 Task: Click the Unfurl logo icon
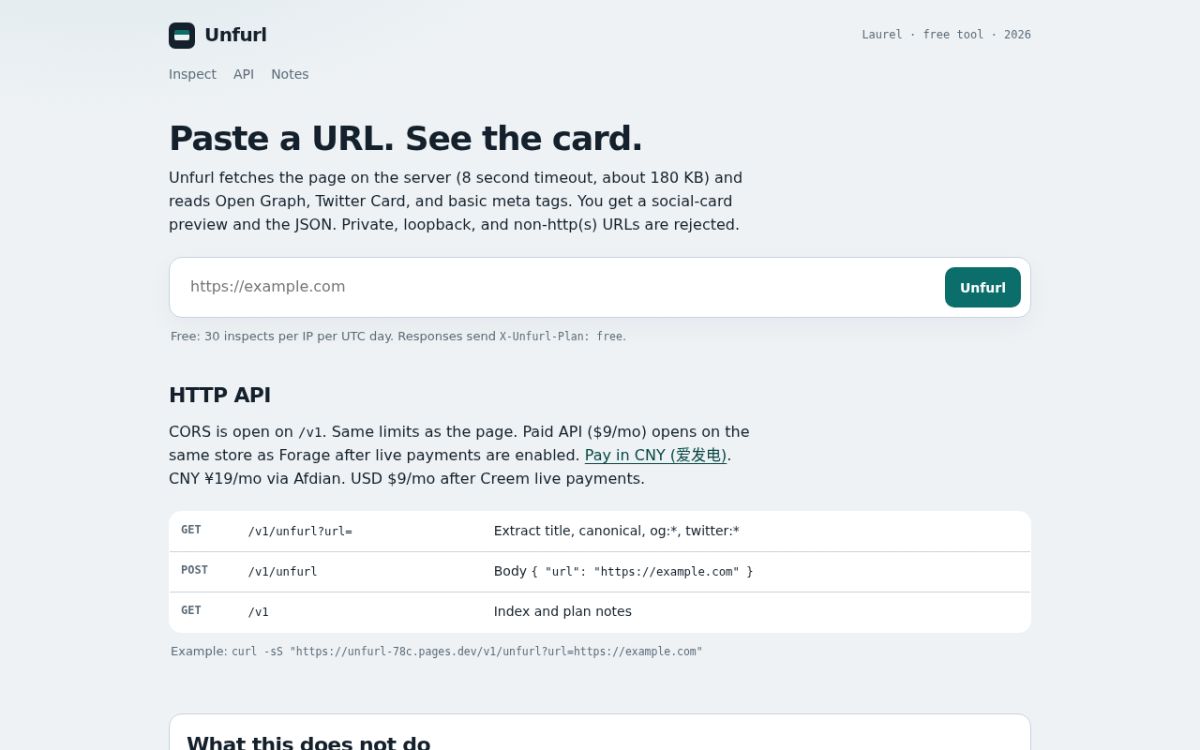pos(182,35)
